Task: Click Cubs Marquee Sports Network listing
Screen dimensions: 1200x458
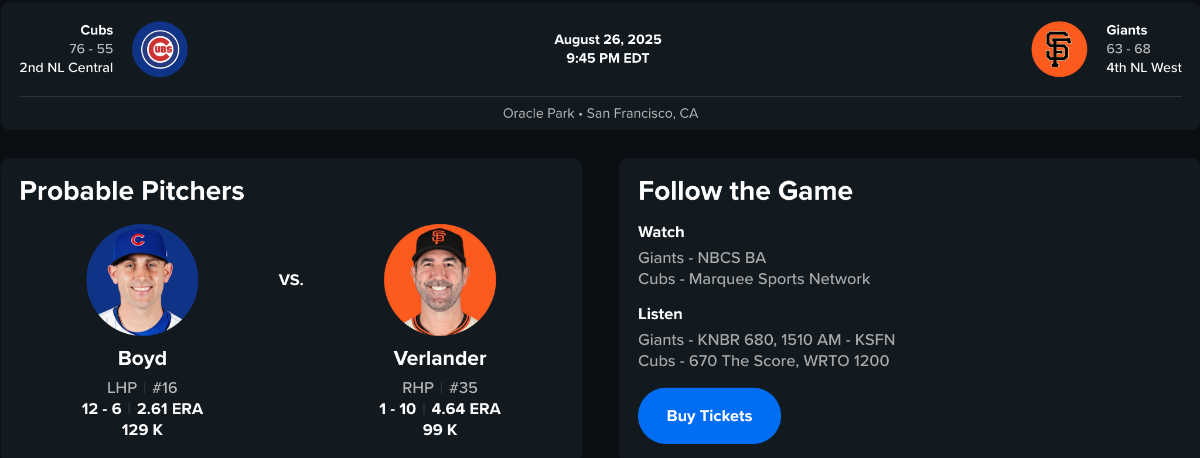Action: [x=754, y=279]
